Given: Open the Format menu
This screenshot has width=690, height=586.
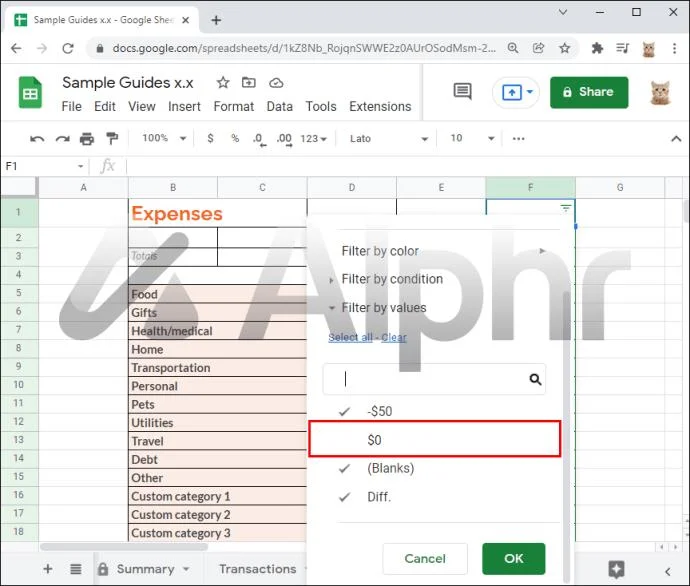Looking at the screenshot, I should [x=234, y=106].
